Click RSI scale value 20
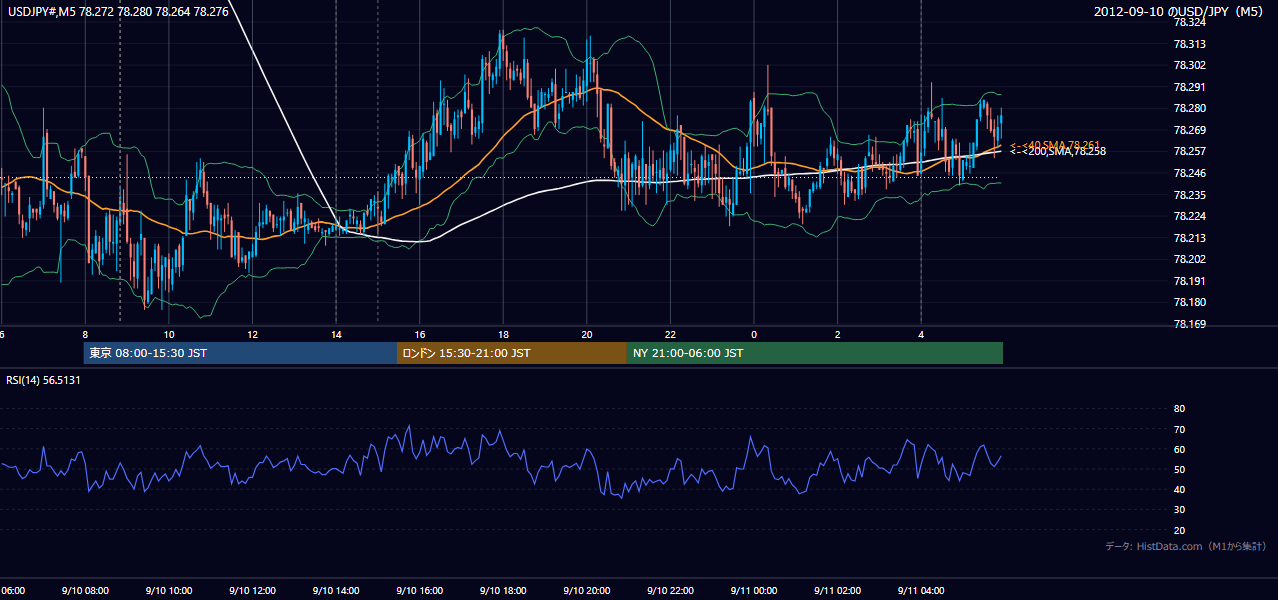Screen dimensions: 1278x600 pyautogui.click(x=1179, y=530)
